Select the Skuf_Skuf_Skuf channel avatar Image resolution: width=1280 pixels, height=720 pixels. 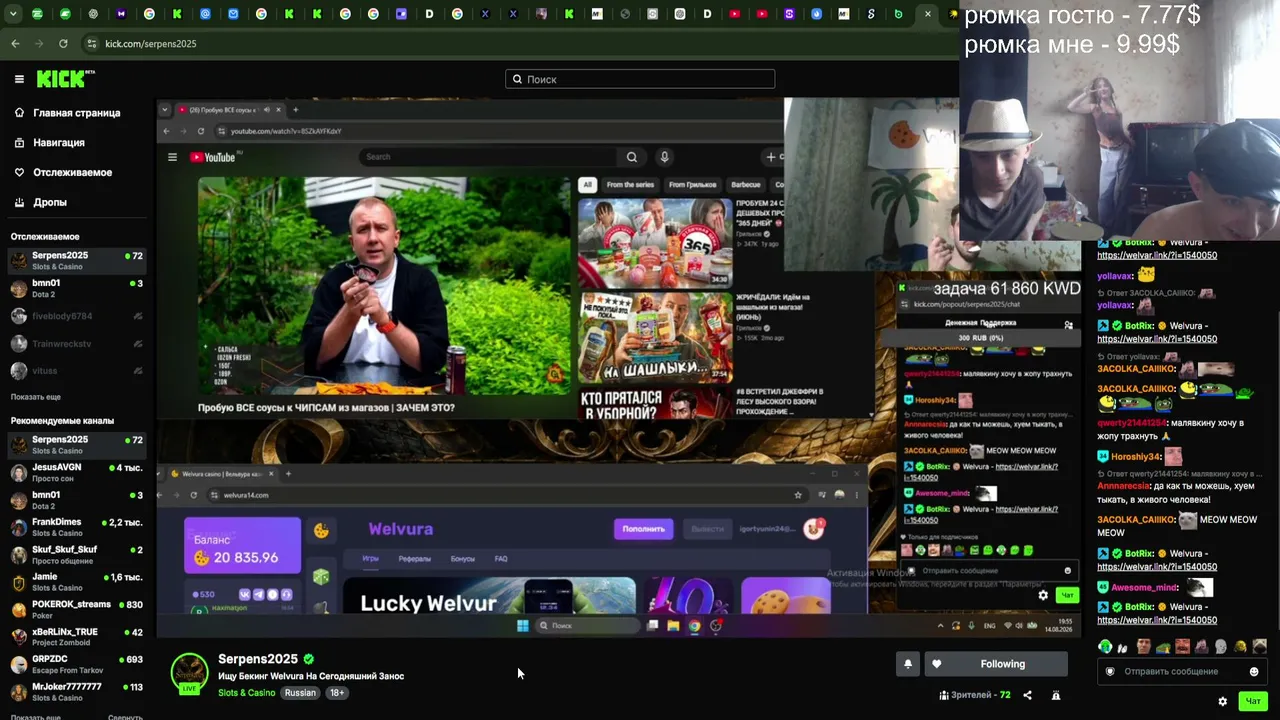18,555
